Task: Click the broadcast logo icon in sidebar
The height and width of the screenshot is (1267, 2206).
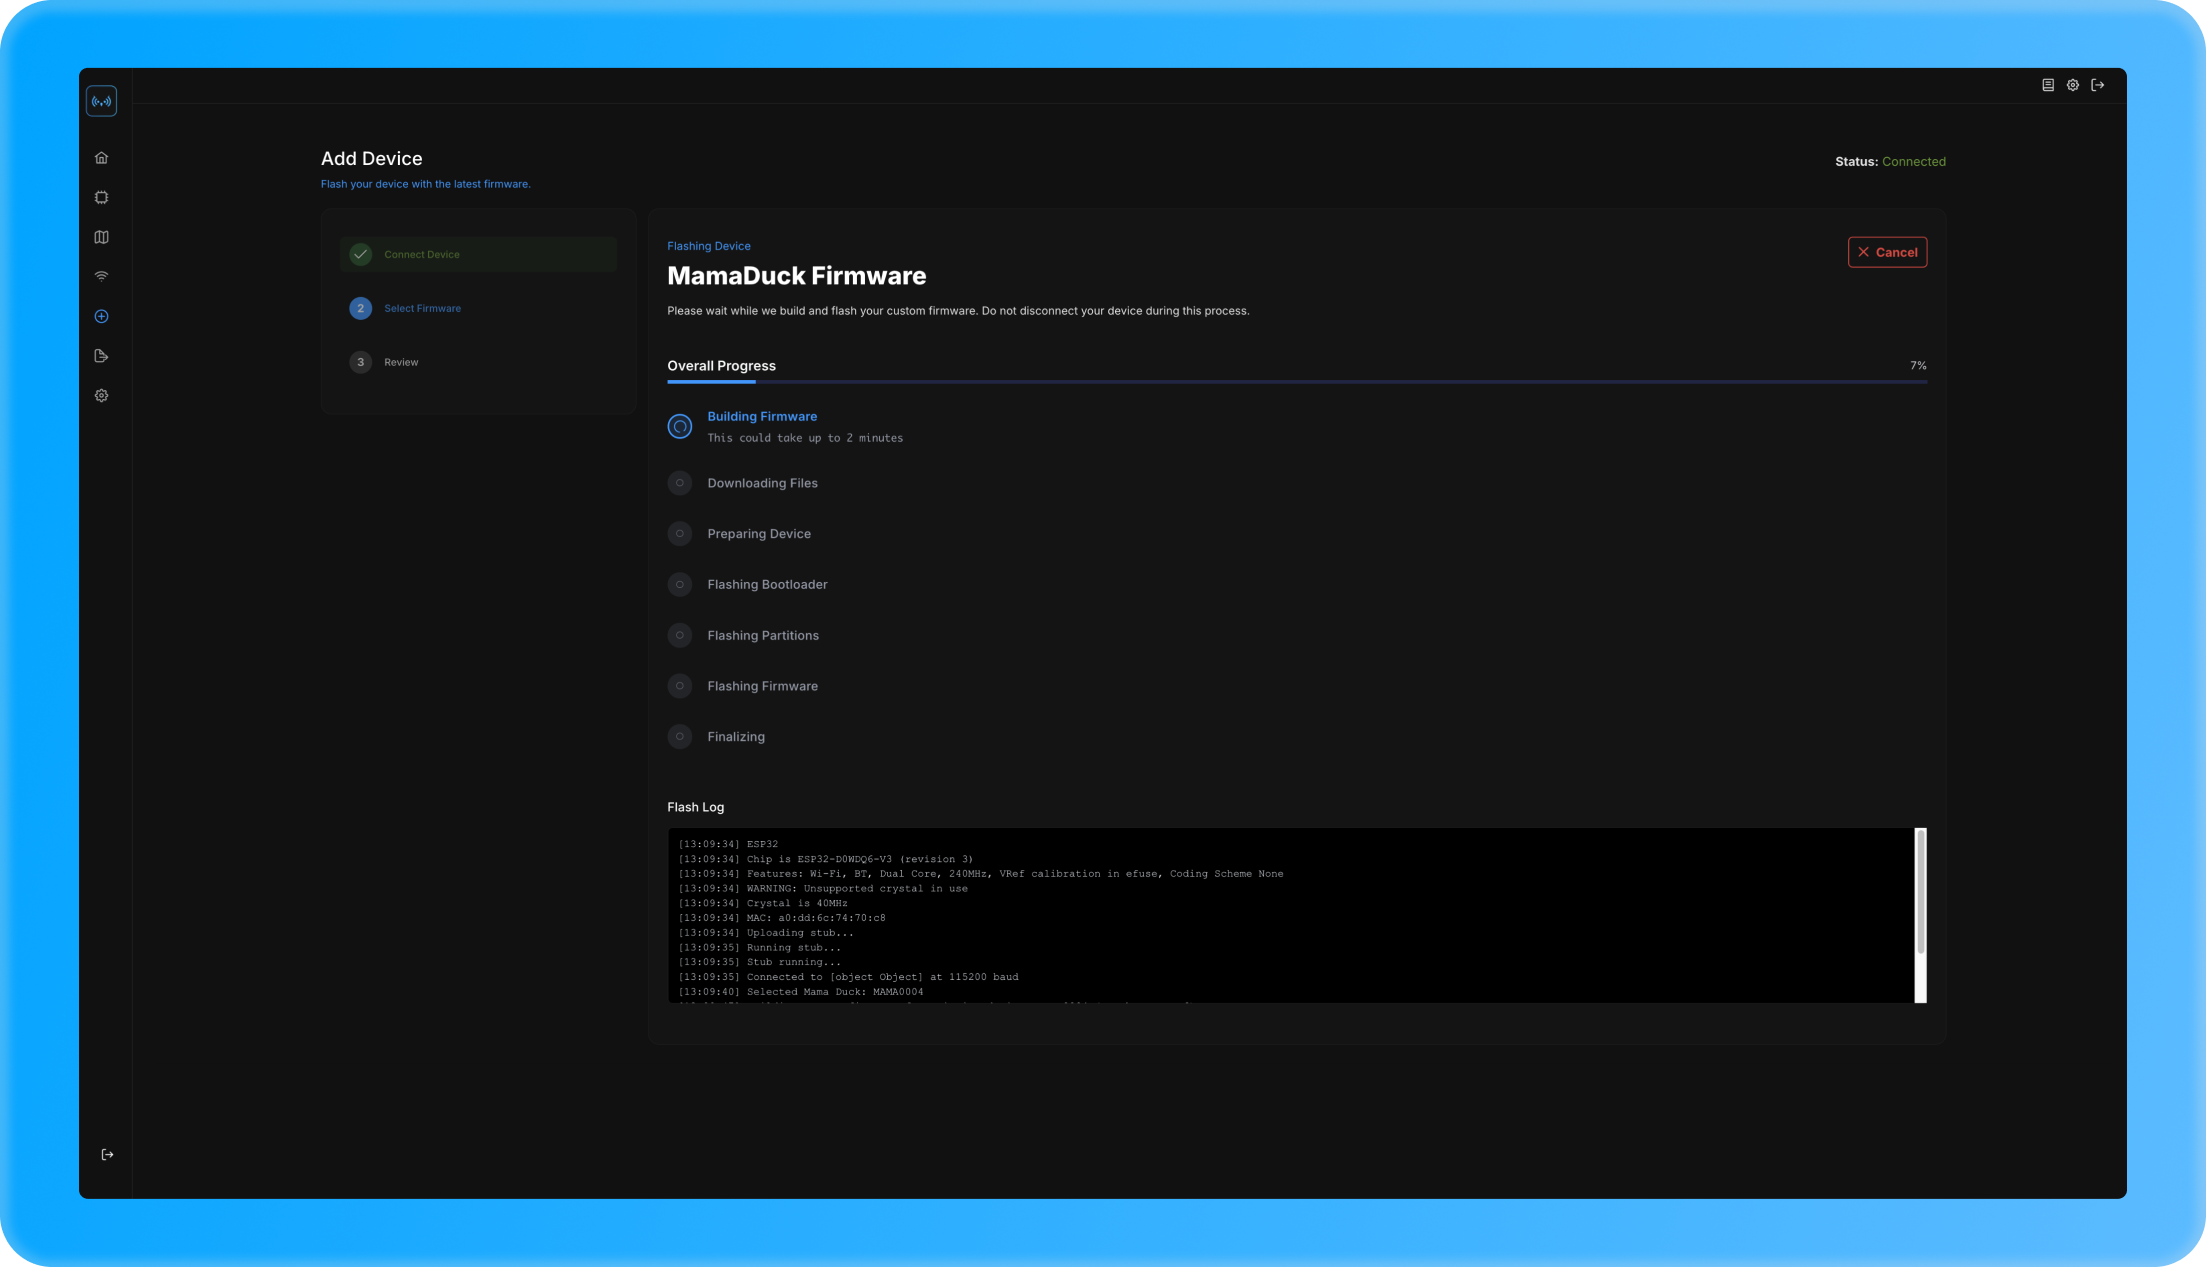Action: pyautogui.click(x=101, y=101)
